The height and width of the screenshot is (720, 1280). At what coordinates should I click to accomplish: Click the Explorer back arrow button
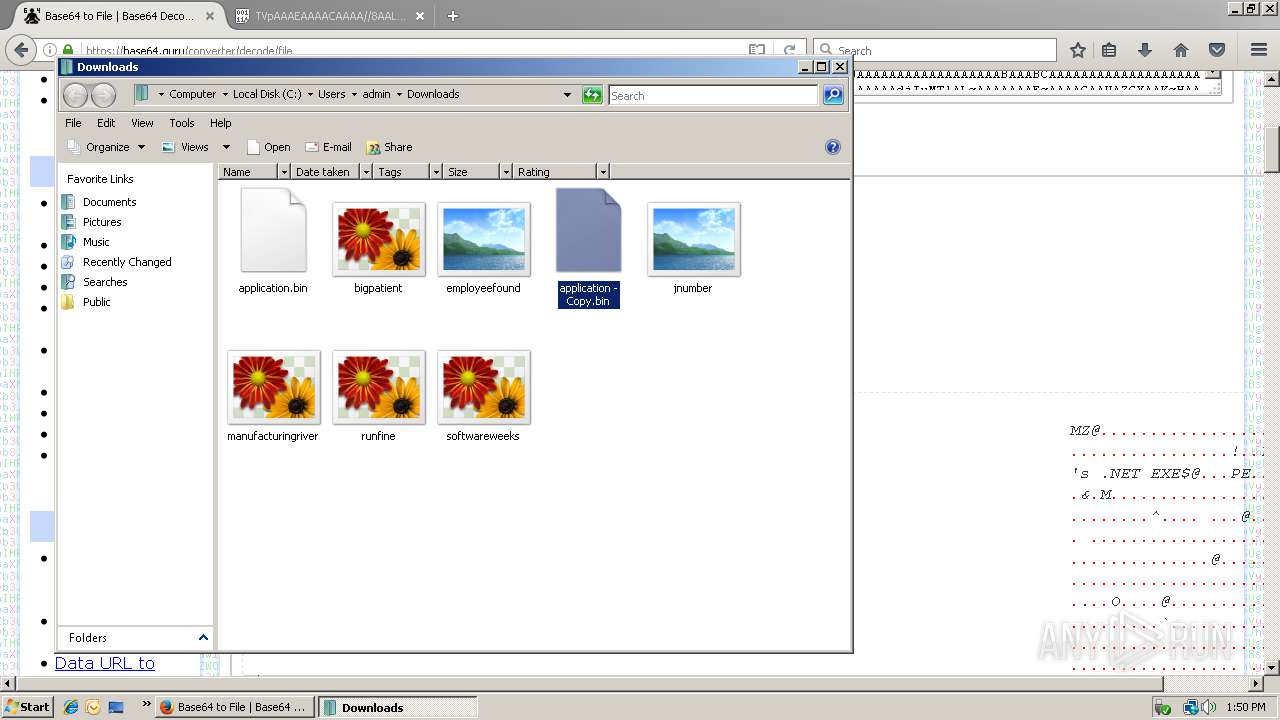(x=75, y=95)
